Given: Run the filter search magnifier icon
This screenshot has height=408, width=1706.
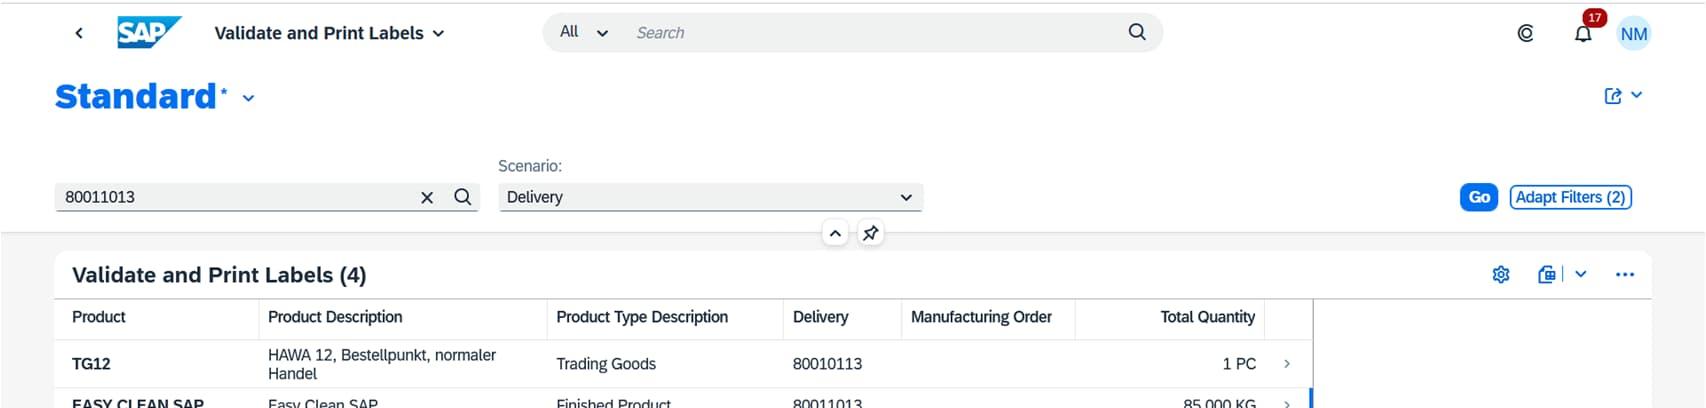Looking at the screenshot, I should (x=462, y=197).
